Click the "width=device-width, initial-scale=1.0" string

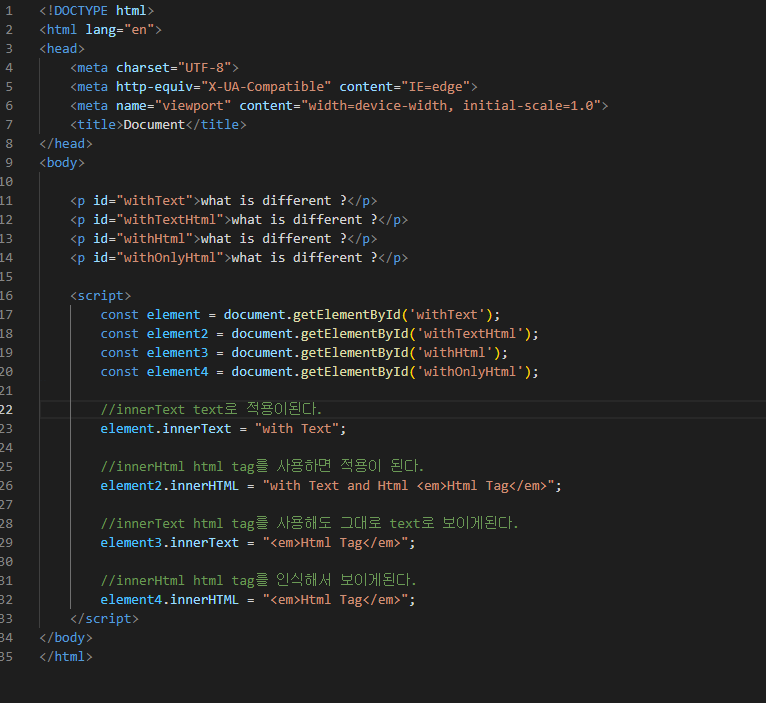[451, 106]
